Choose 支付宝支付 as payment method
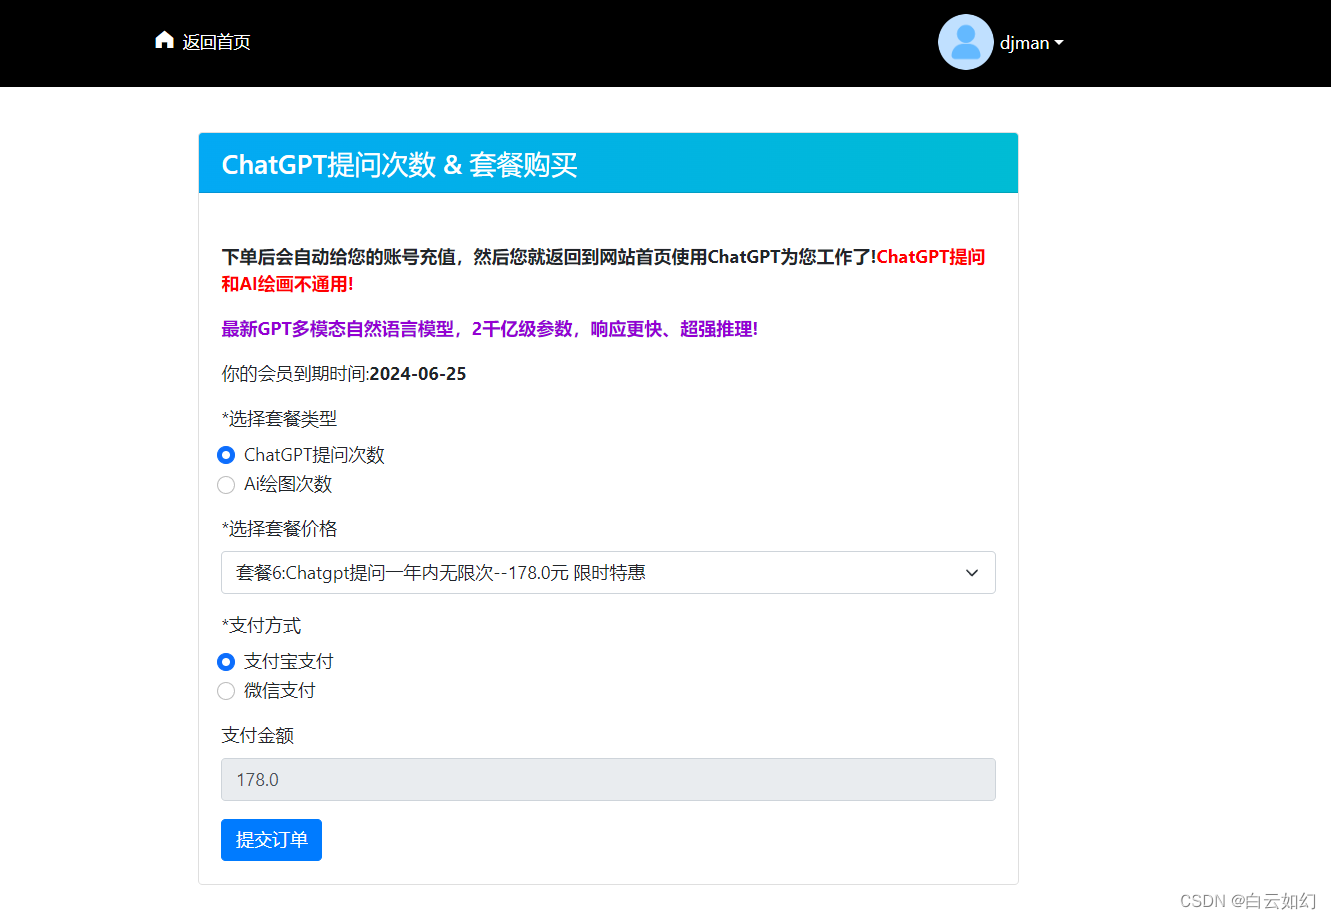This screenshot has width=1331, height=919. click(226, 662)
